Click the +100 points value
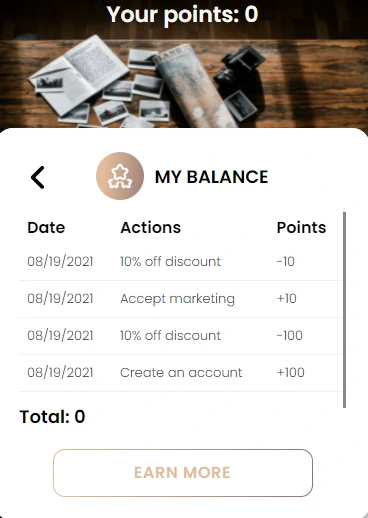 point(291,373)
